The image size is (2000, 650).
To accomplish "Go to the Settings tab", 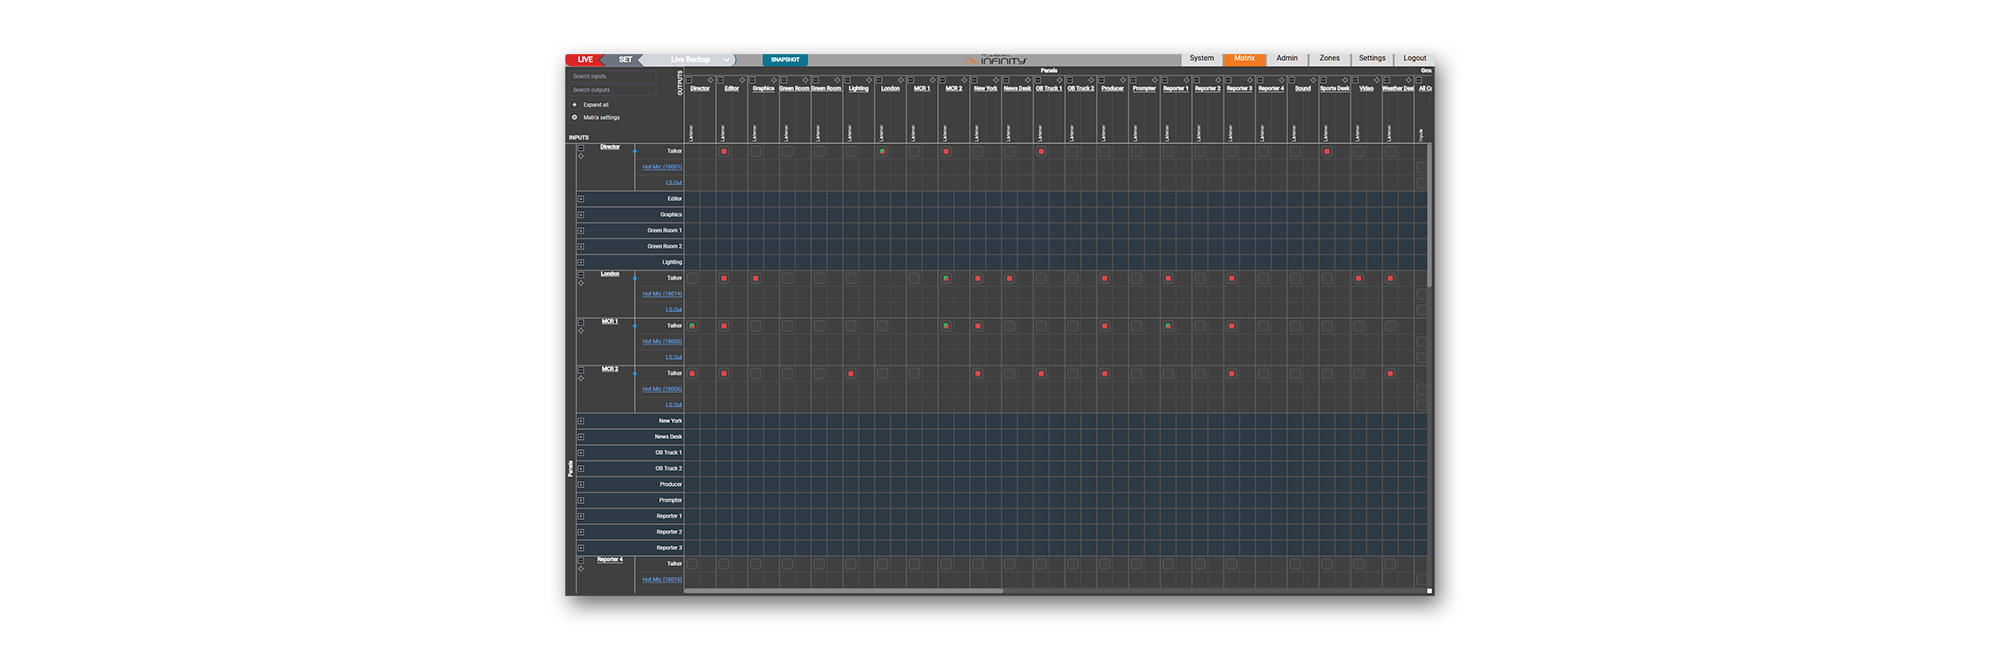I will point(1372,58).
